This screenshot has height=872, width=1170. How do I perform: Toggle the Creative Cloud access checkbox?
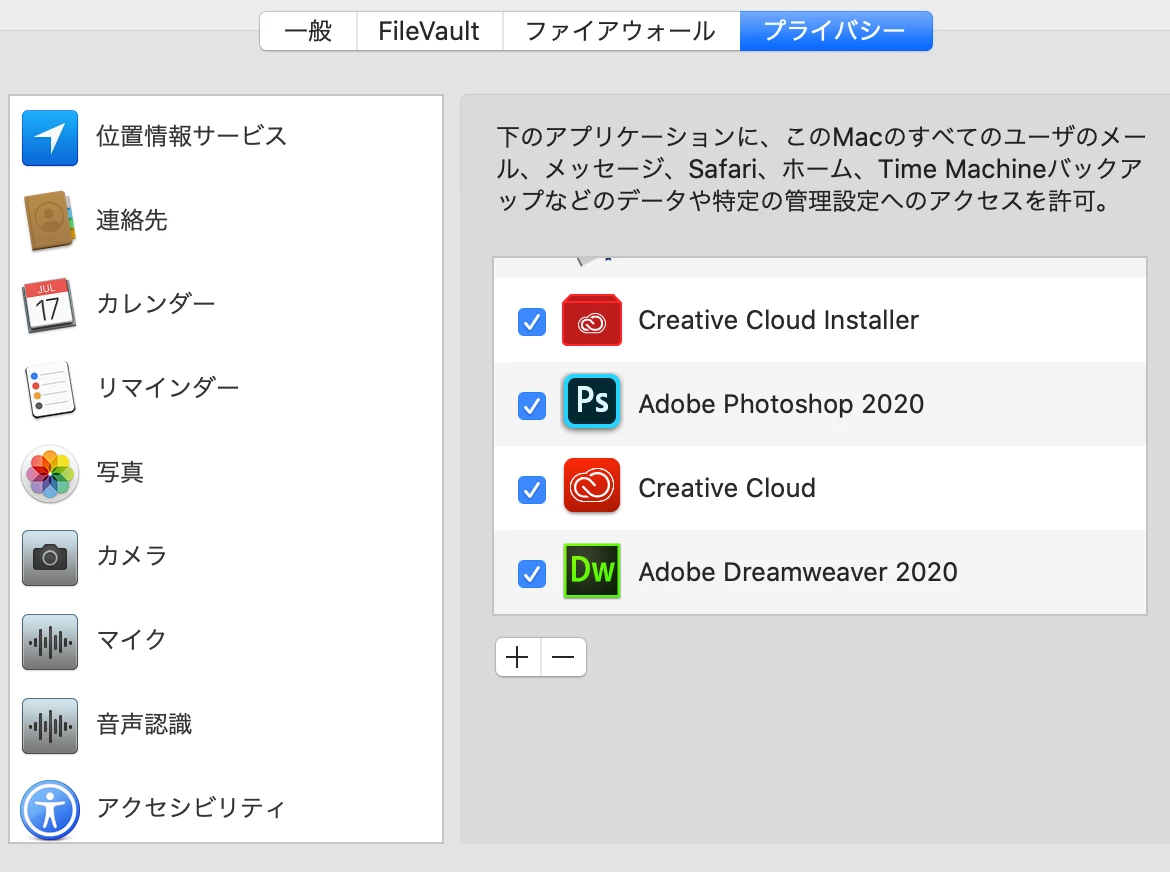(x=532, y=490)
